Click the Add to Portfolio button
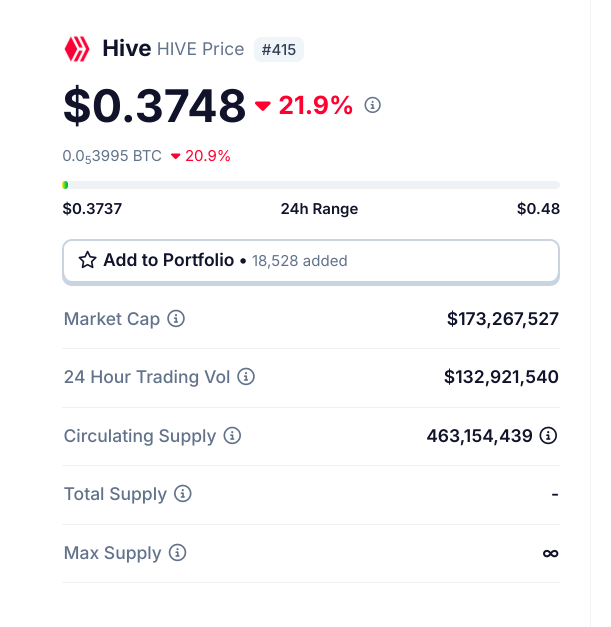The height and width of the screenshot is (627, 611). pos(311,262)
